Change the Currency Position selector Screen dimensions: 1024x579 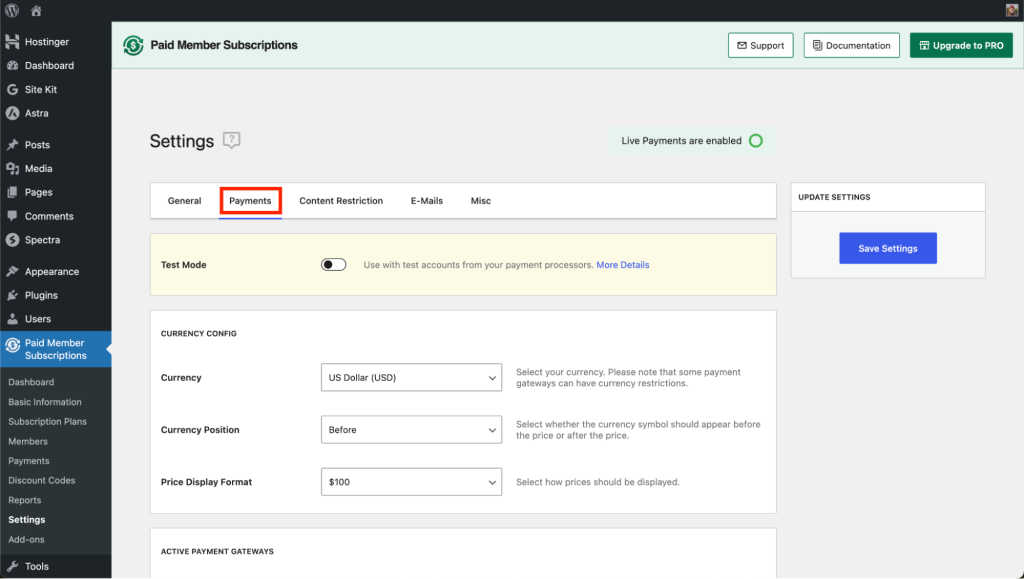411,429
